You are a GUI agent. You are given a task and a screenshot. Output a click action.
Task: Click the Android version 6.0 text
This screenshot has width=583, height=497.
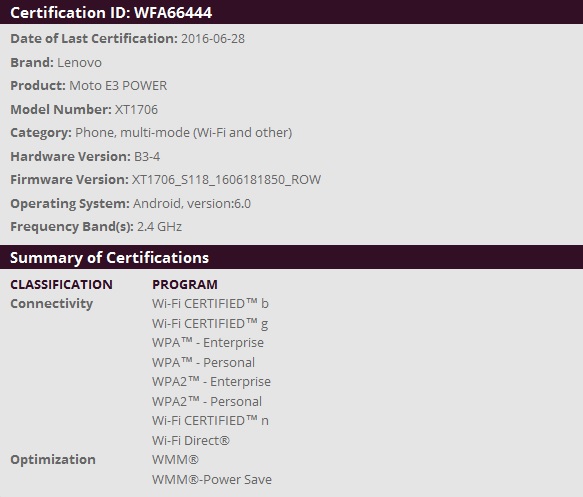pos(192,204)
